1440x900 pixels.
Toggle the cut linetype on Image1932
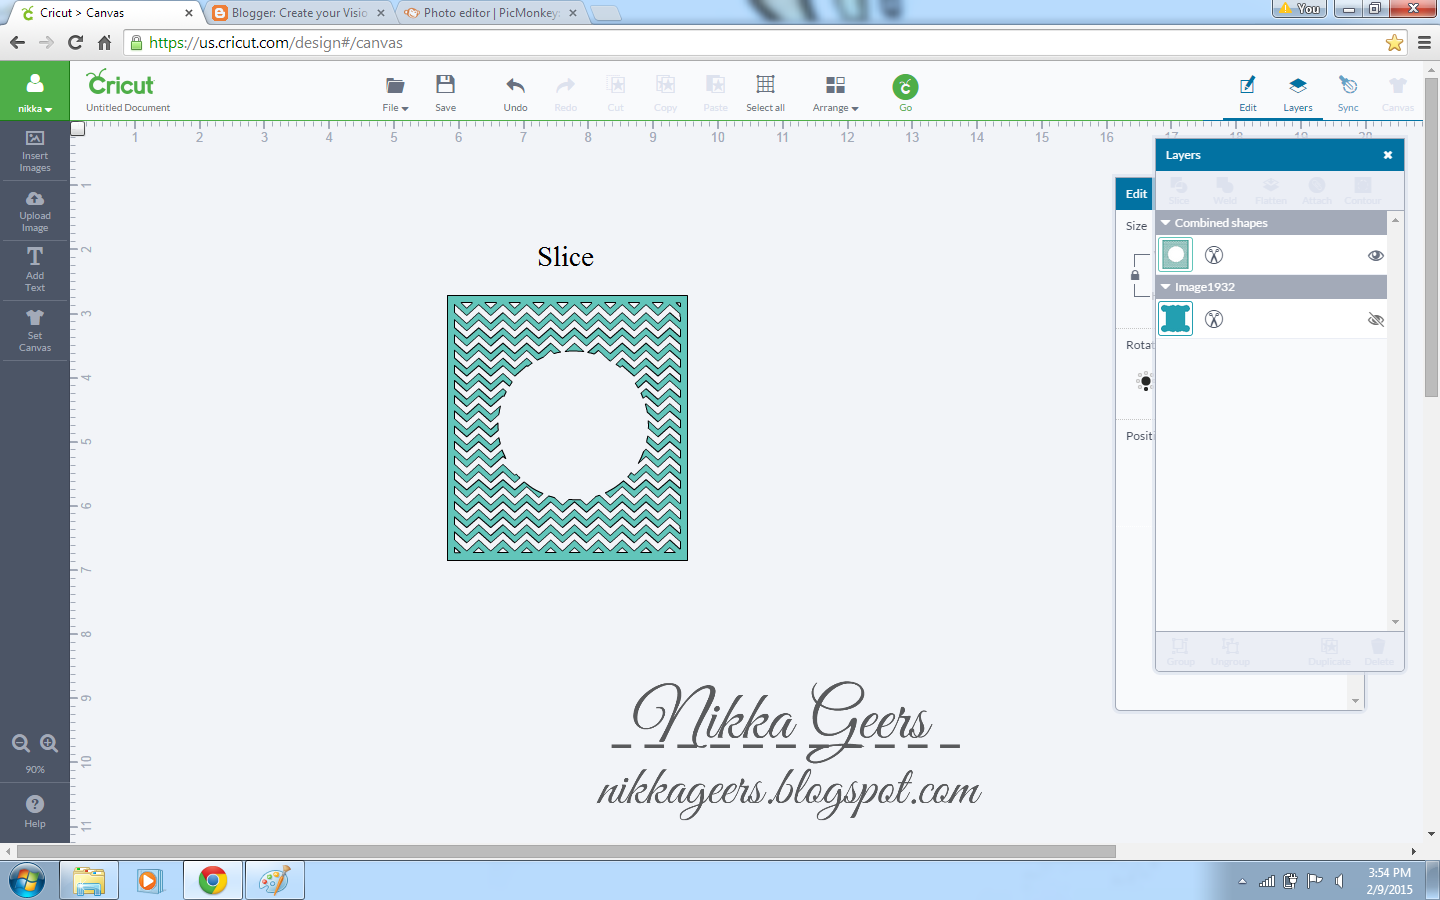1213,319
